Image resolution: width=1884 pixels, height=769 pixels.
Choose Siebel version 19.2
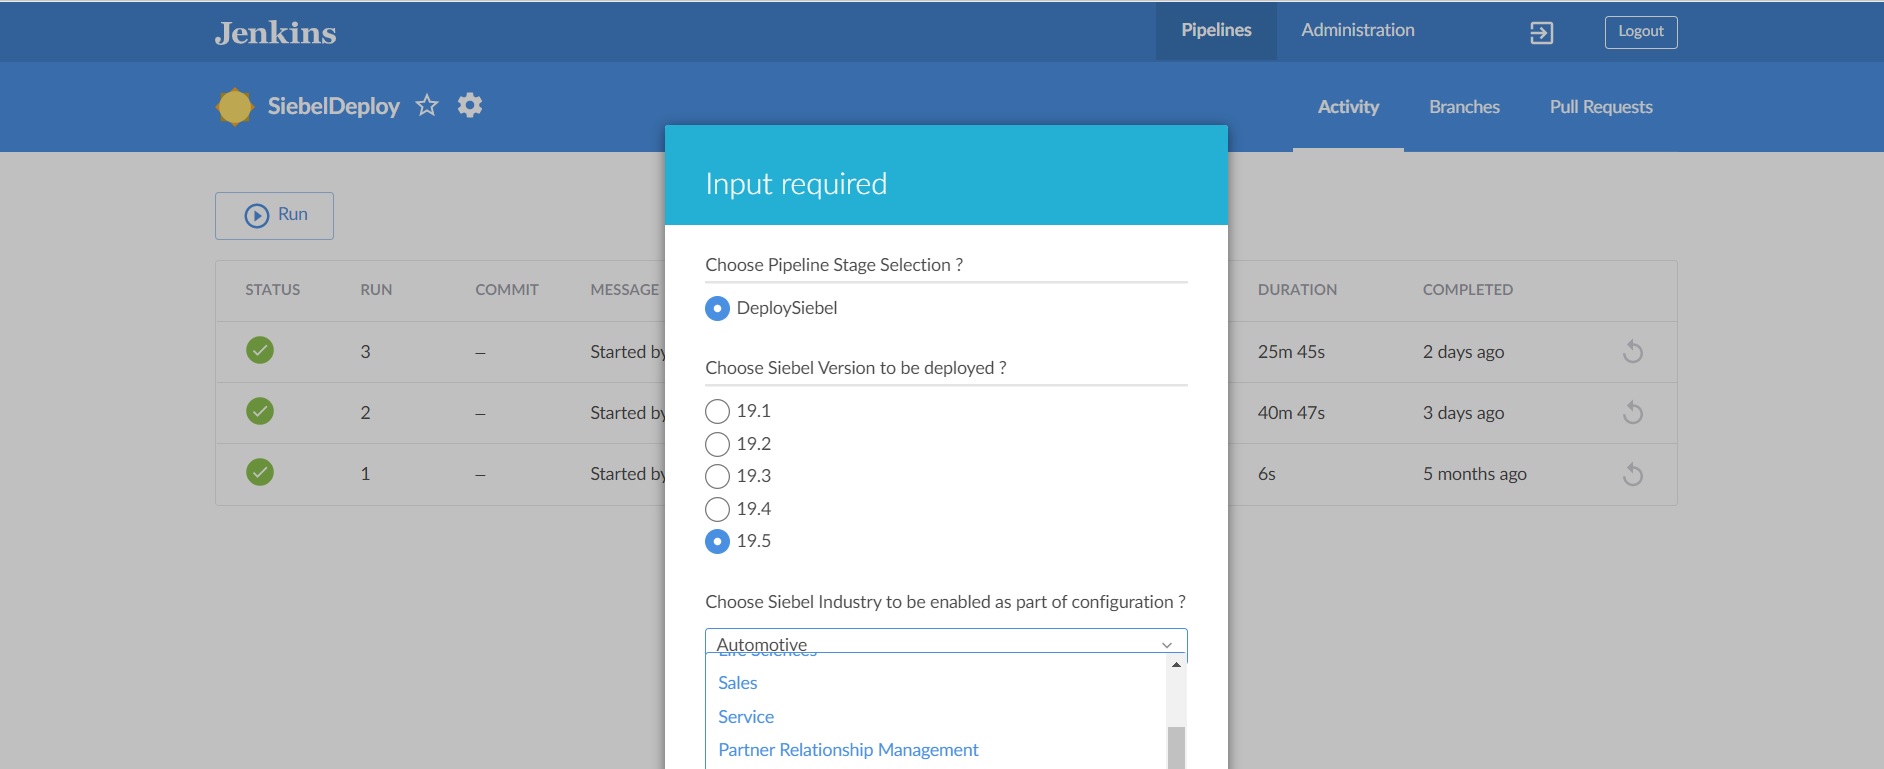pos(717,444)
